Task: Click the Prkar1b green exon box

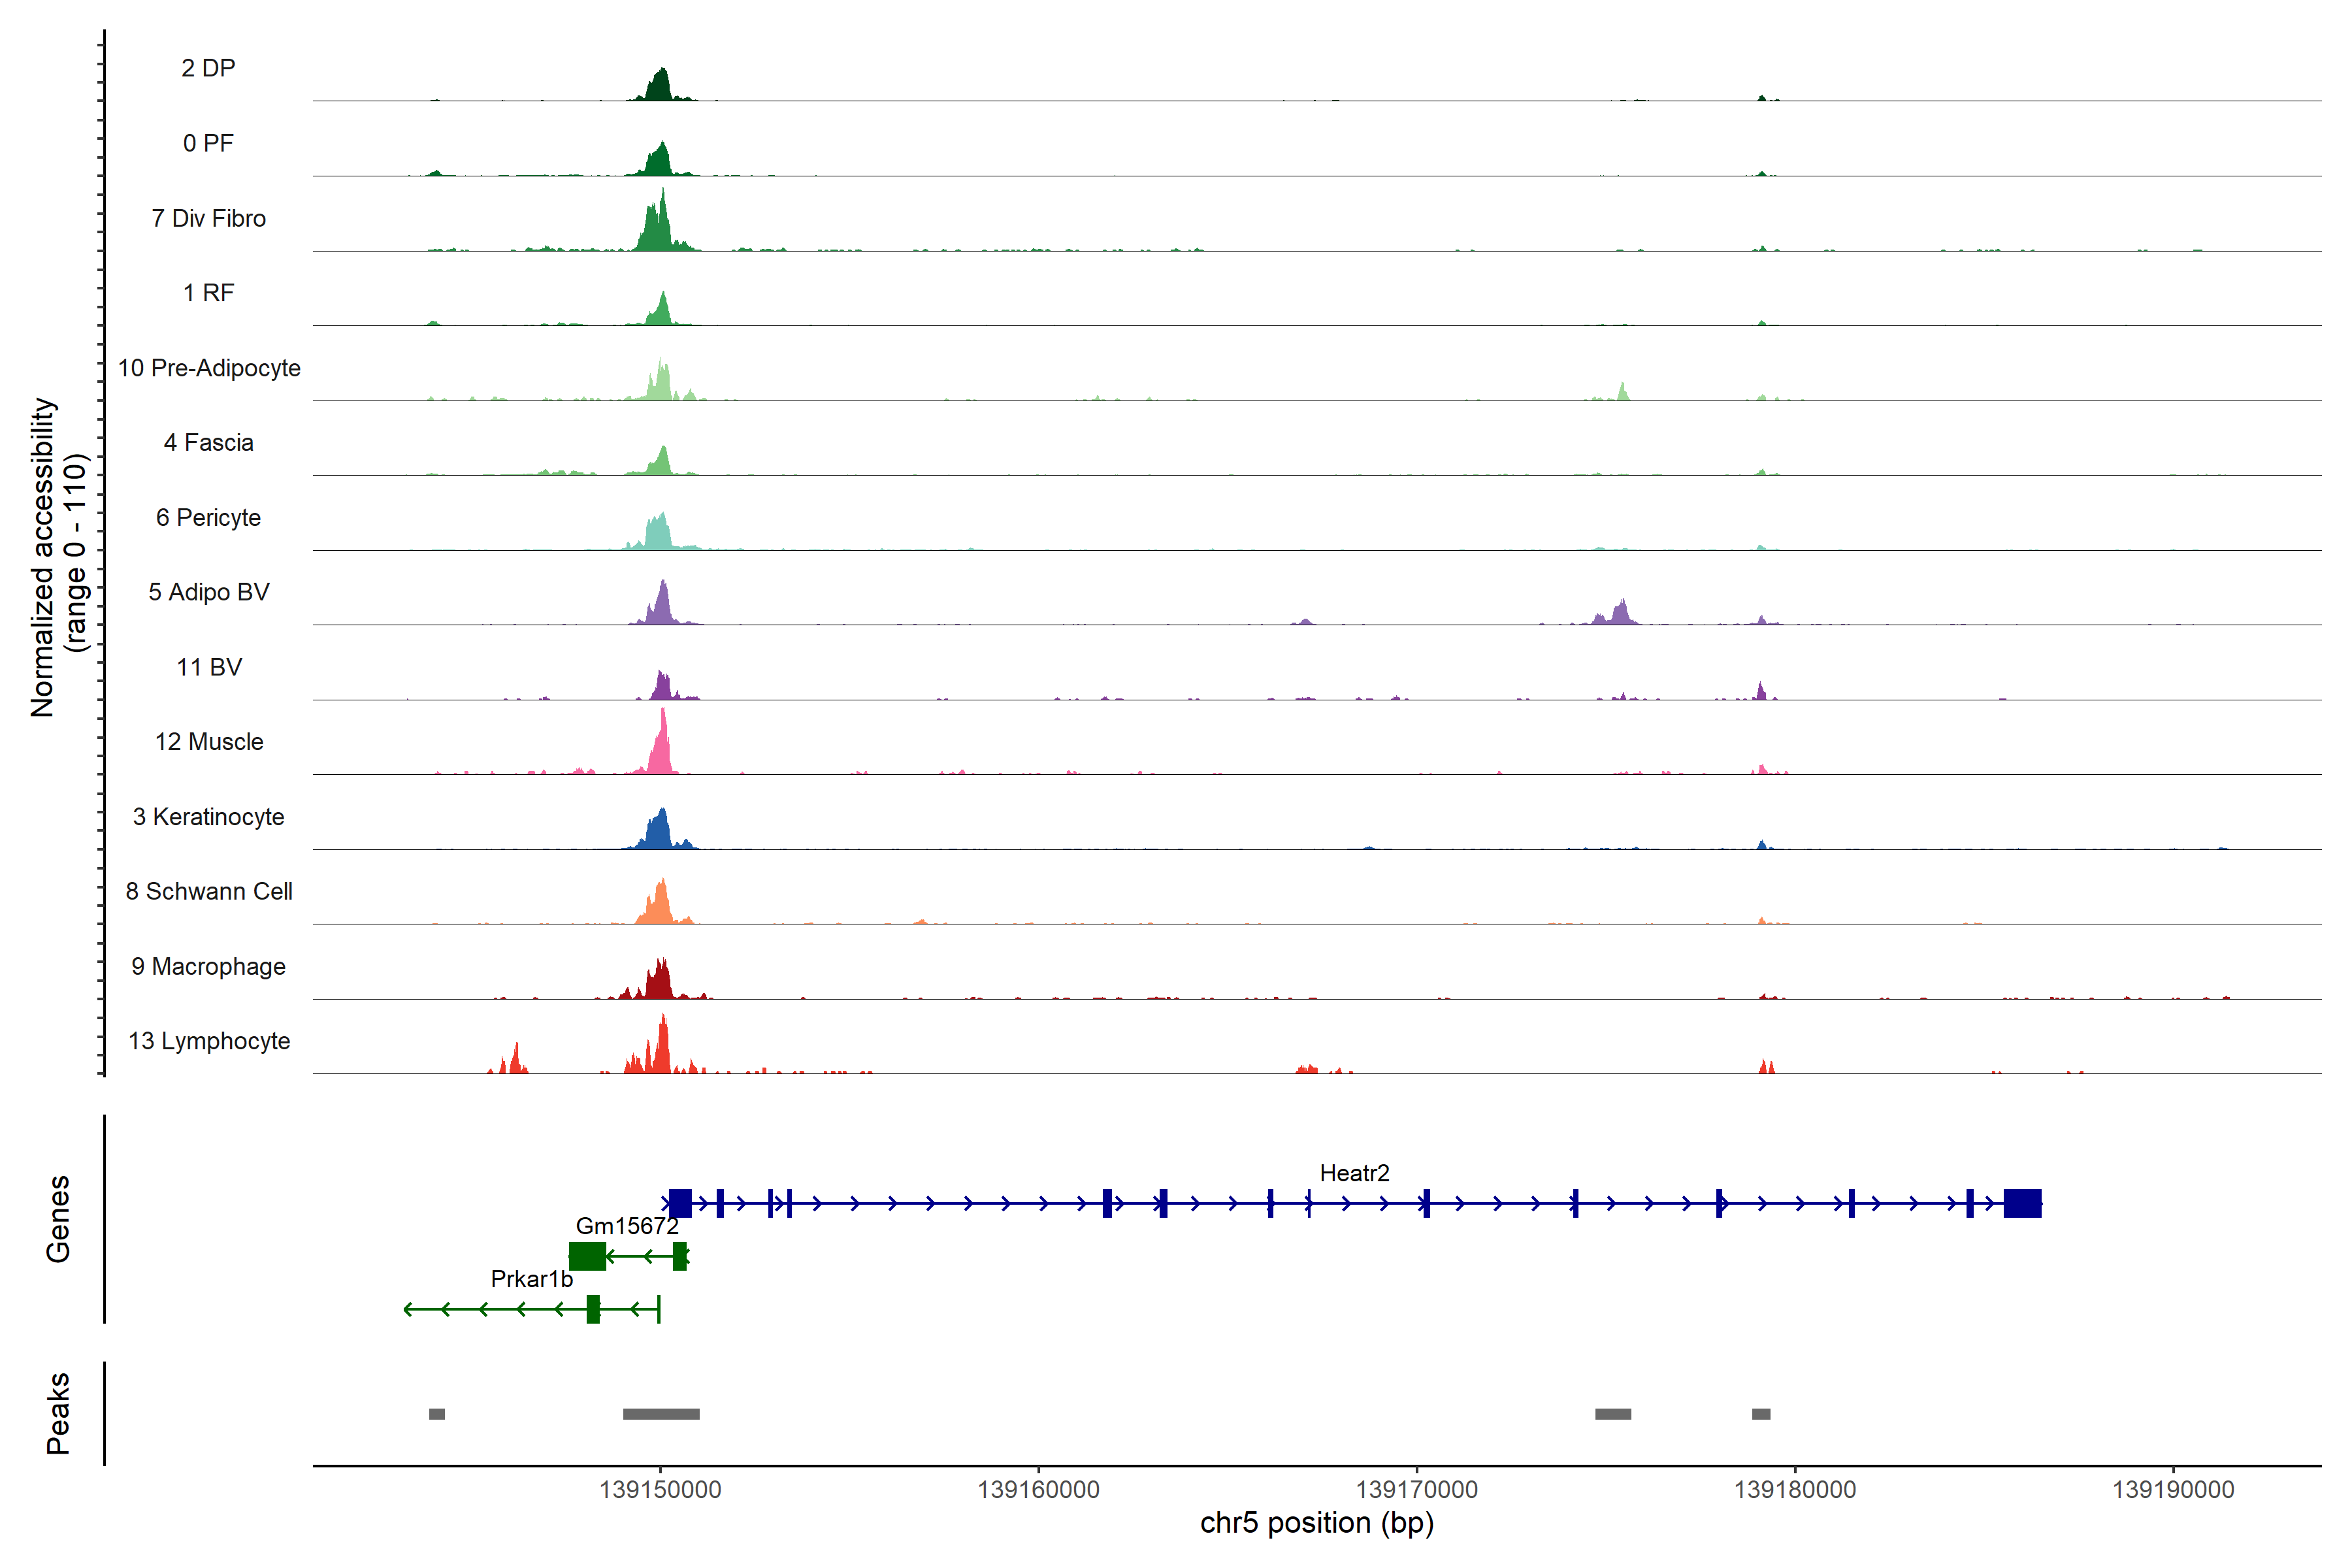Action: click(x=593, y=1309)
